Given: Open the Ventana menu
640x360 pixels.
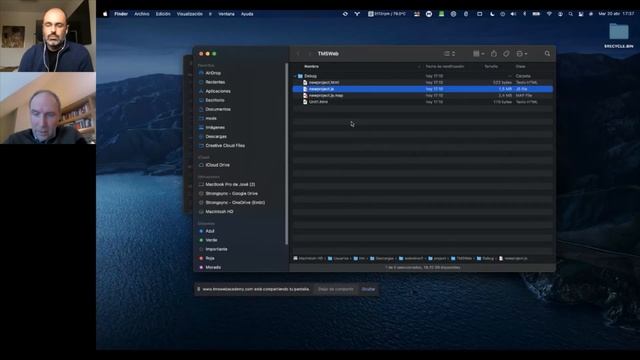Looking at the screenshot, I should [x=226, y=14].
